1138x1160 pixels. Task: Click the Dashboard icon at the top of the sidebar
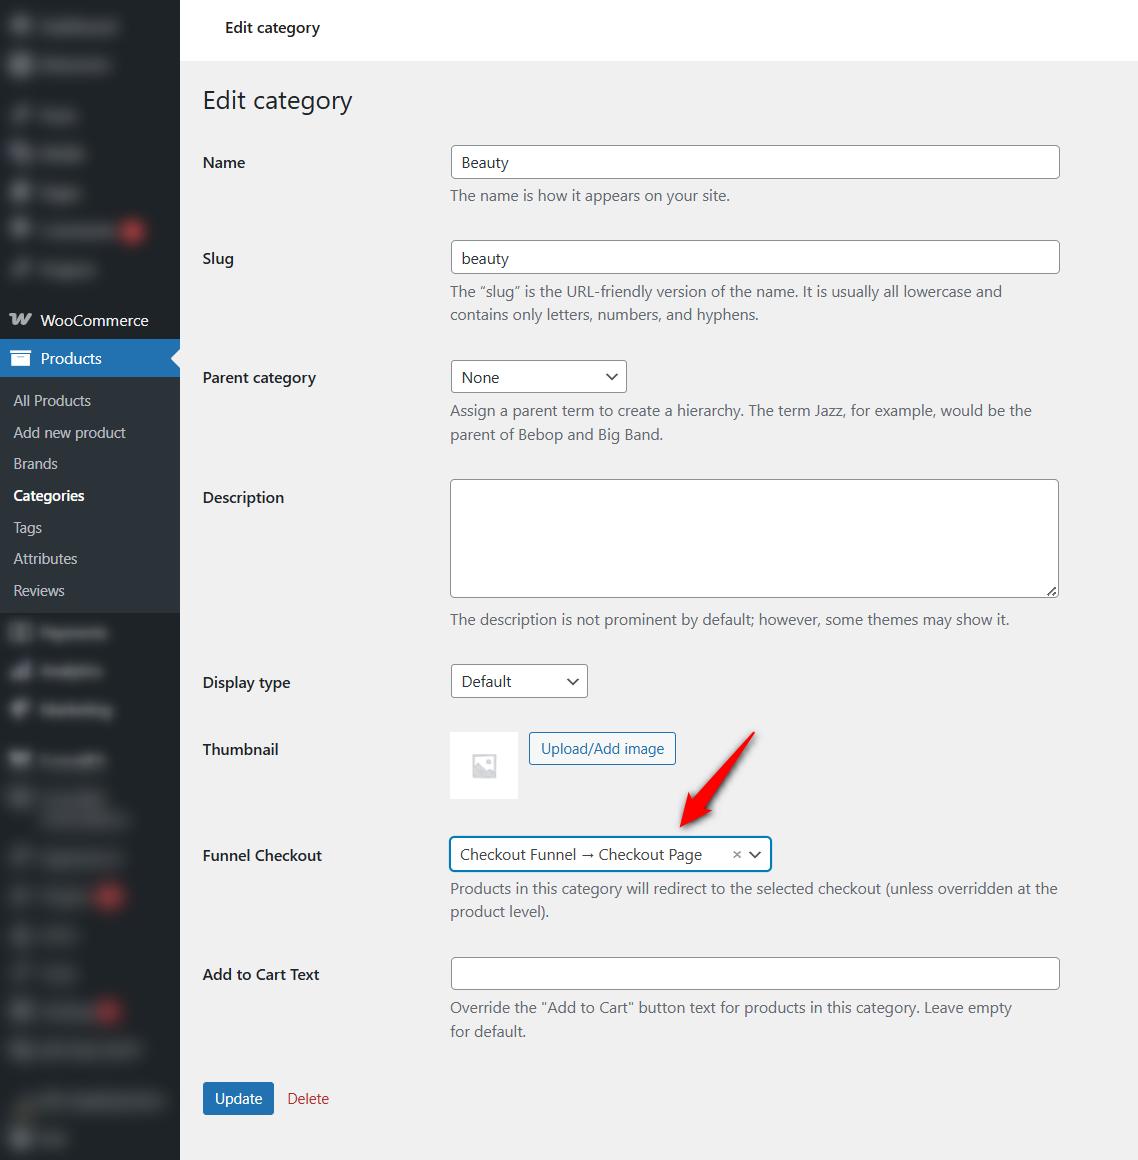click(x=21, y=25)
